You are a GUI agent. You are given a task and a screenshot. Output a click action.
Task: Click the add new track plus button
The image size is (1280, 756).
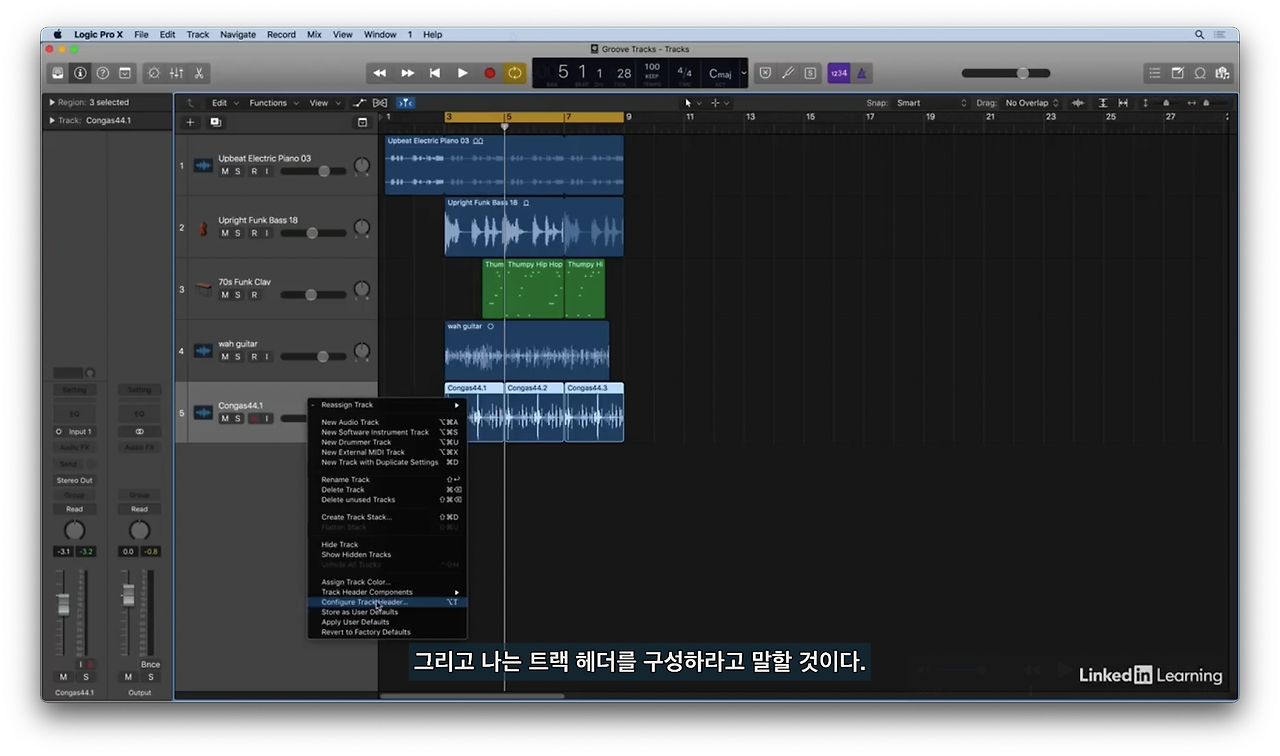tap(190, 122)
